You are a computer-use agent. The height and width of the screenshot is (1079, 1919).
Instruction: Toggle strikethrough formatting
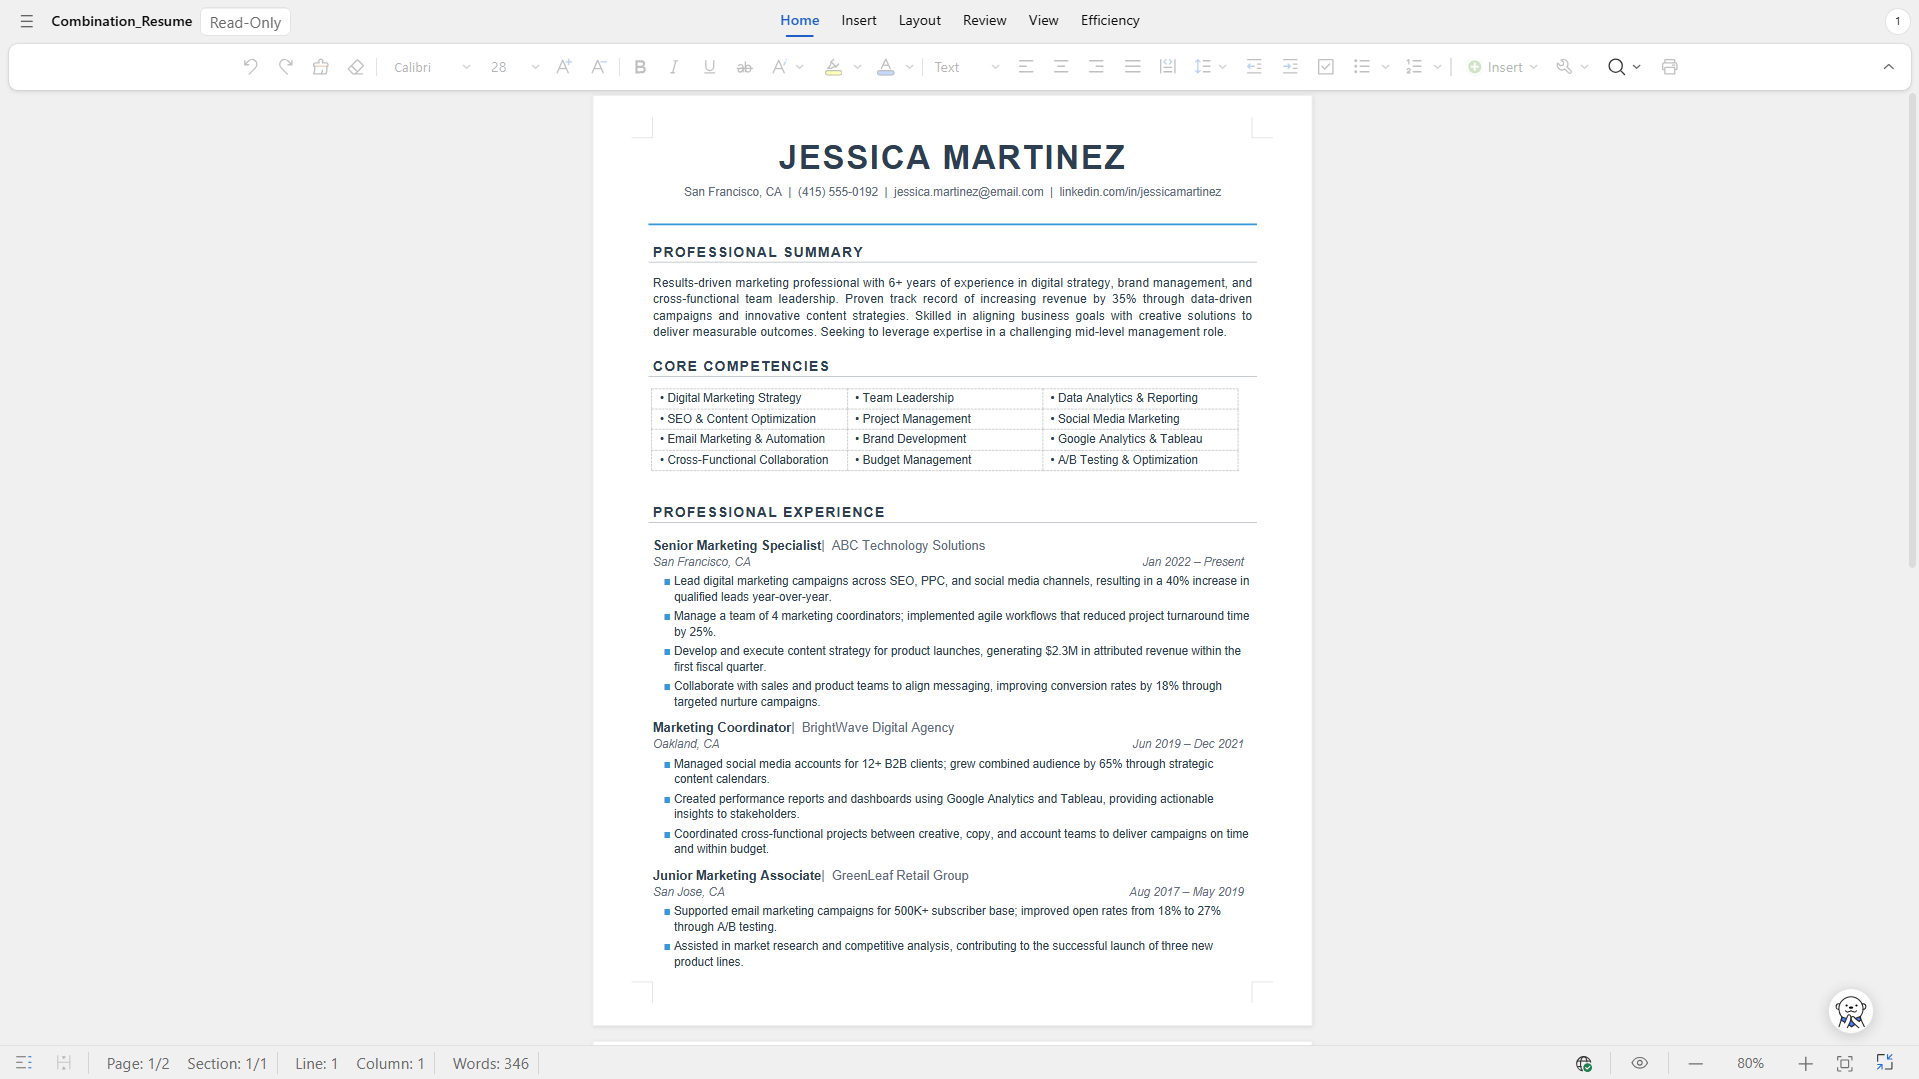744,67
